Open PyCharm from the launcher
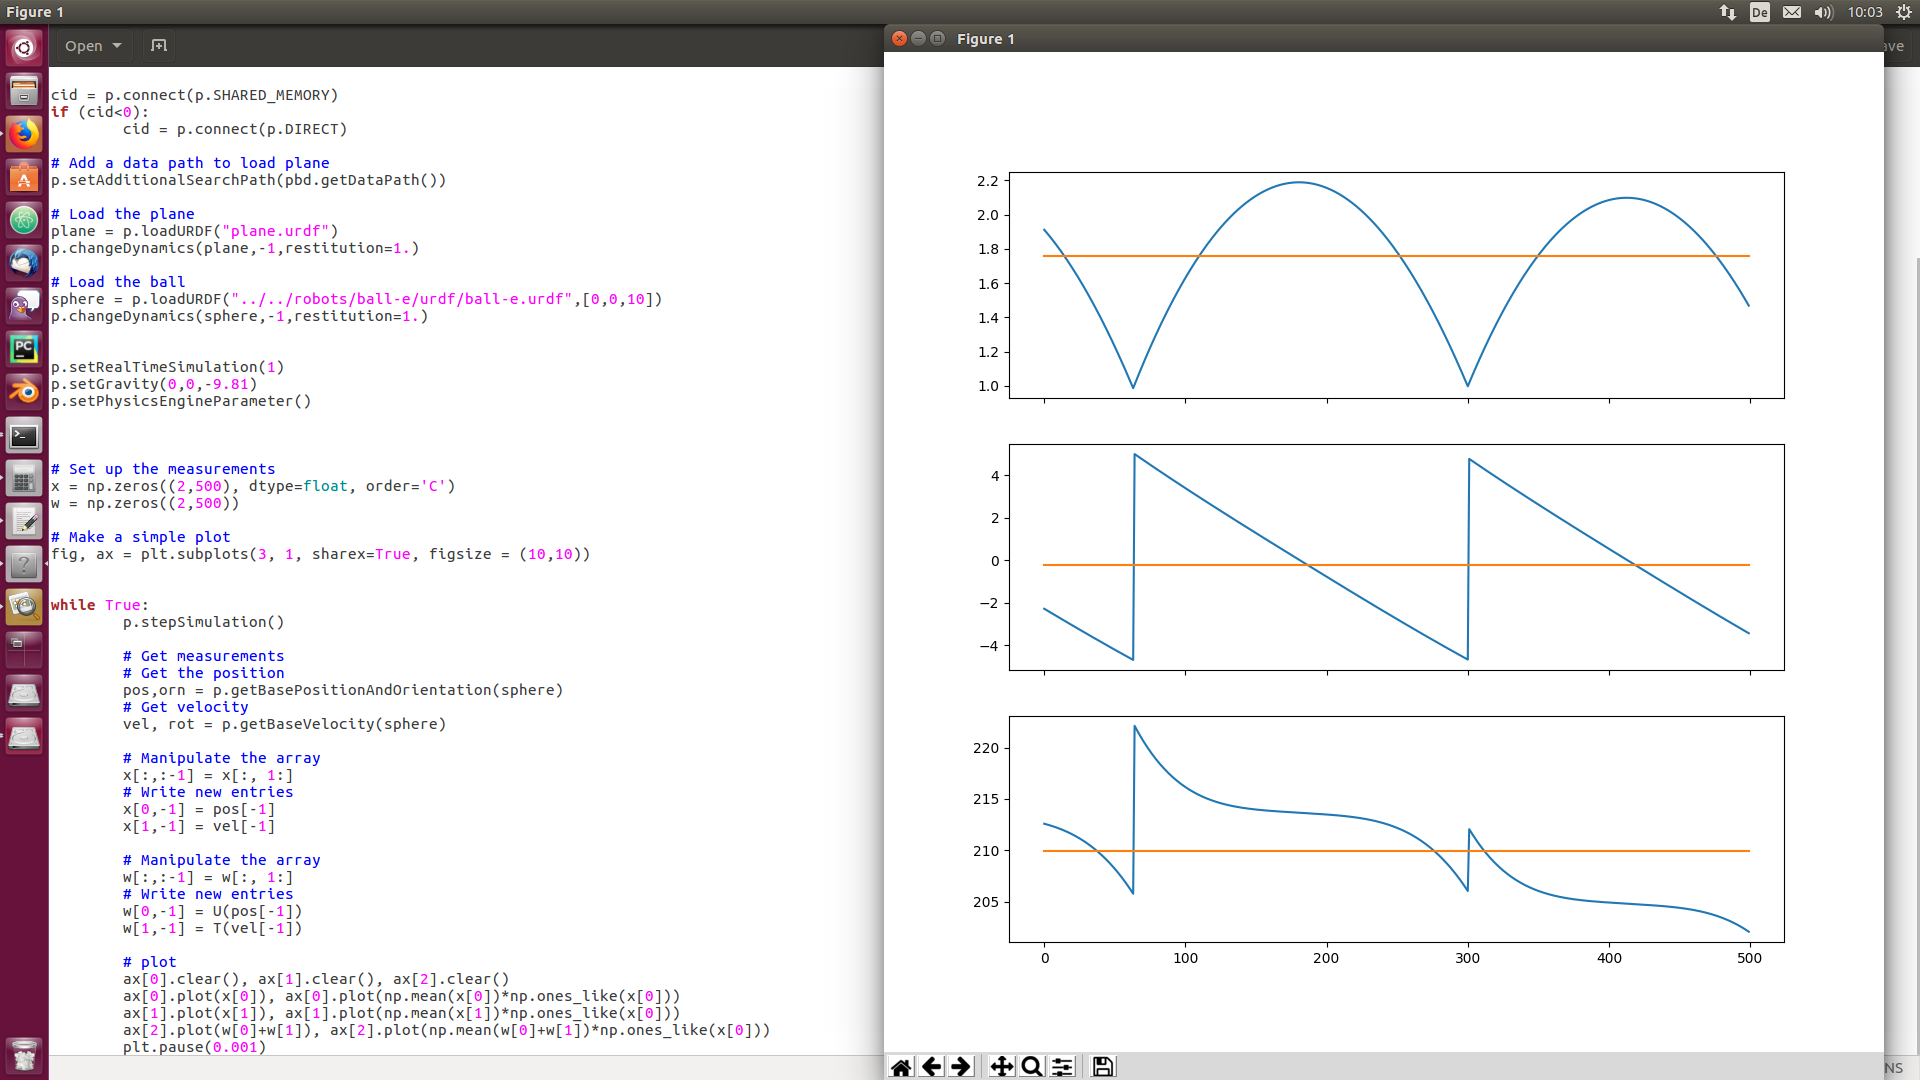Screen dimensions: 1920x1080 point(24,349)
